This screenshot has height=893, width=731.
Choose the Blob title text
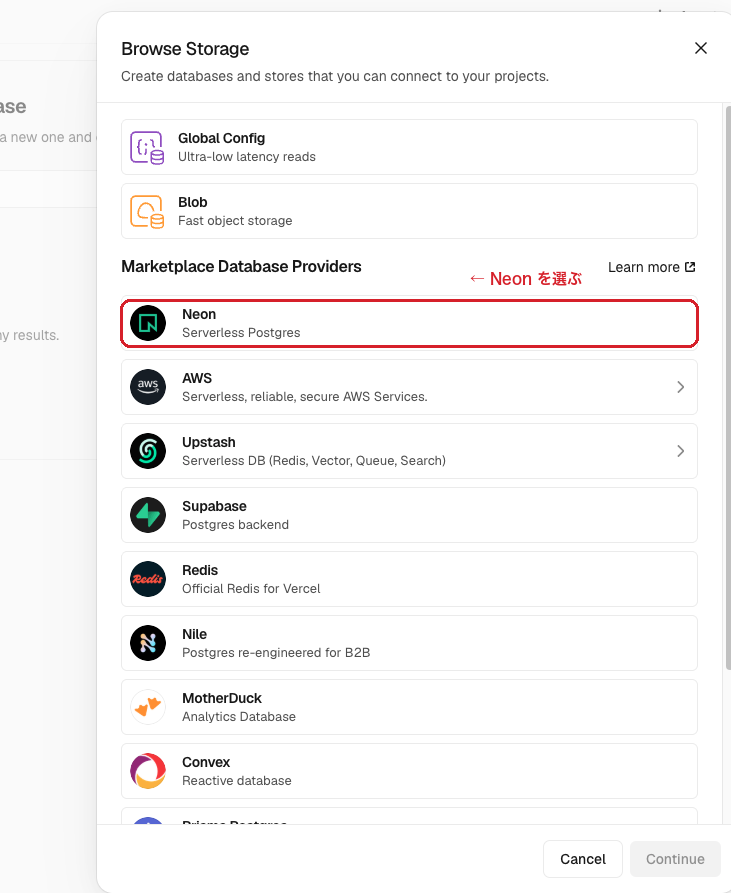[192, 202]
